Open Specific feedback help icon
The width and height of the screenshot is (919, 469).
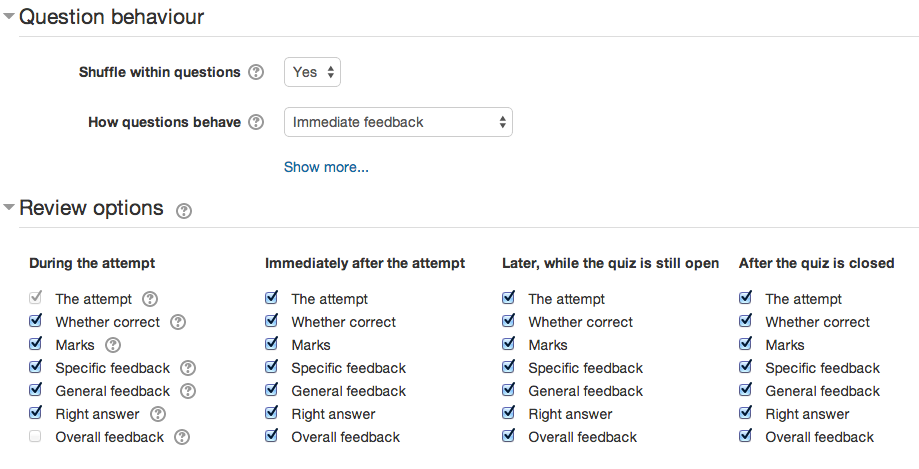tap(188, 368)
